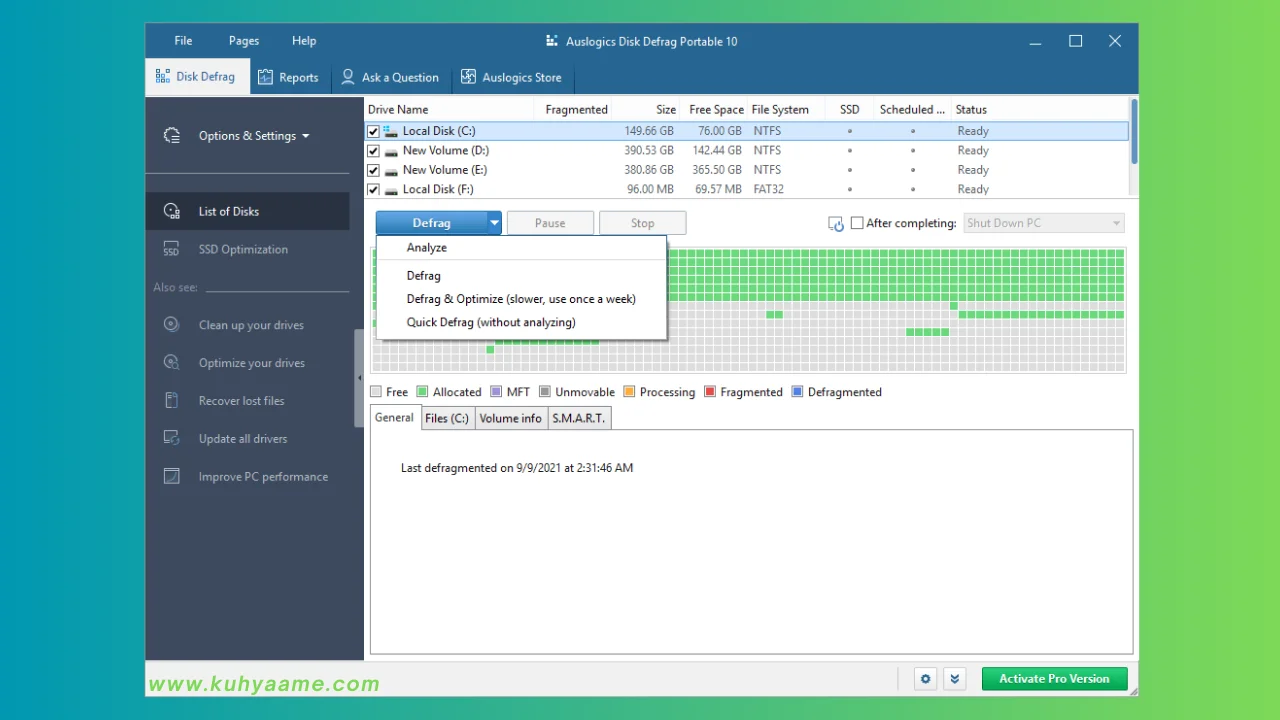Uncheck the Local Disk (F:) checkbox
This screenshot has width=1280, height=720.
point(373,189)
